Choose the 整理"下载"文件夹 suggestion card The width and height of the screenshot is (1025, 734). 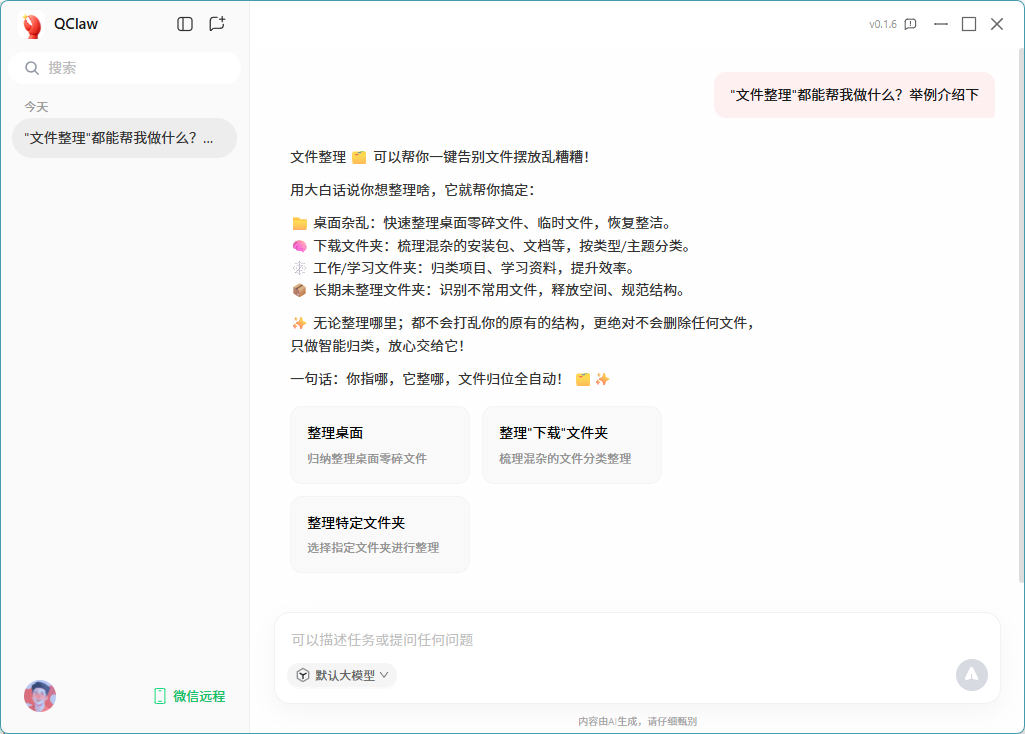(571, 444)
